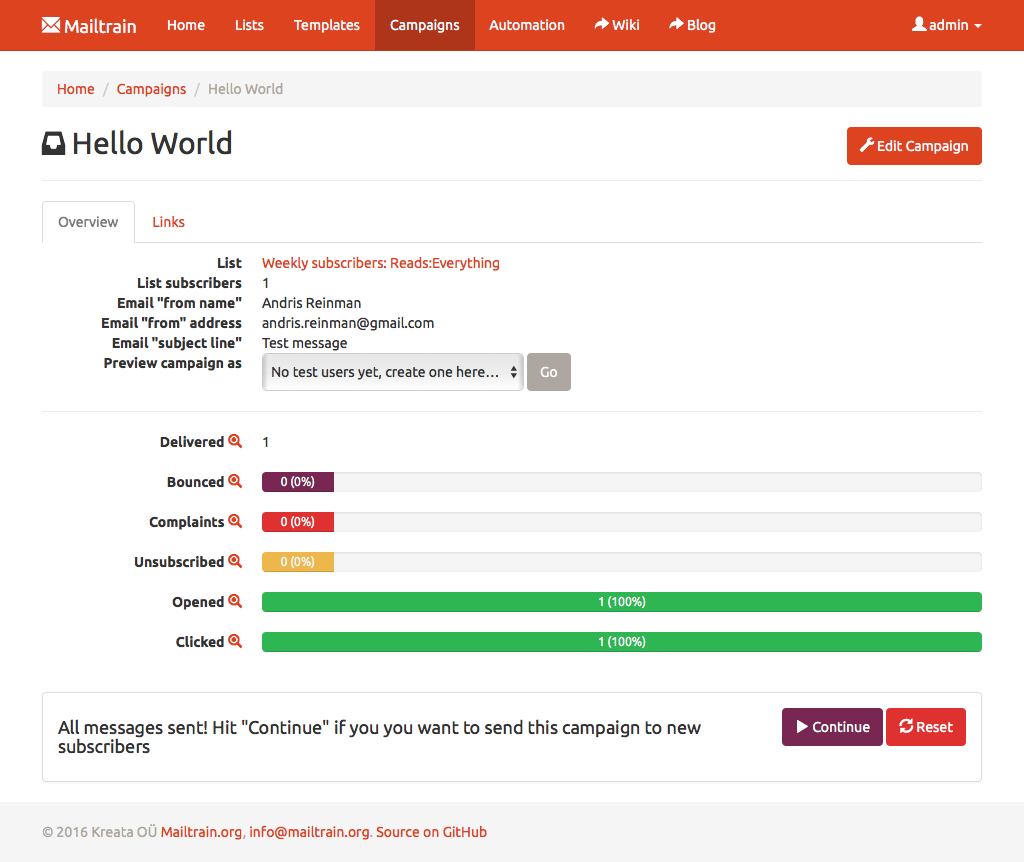
Task: Open the Weekly subscribers: Reads:Everything list link
Action: pos(380,262)
